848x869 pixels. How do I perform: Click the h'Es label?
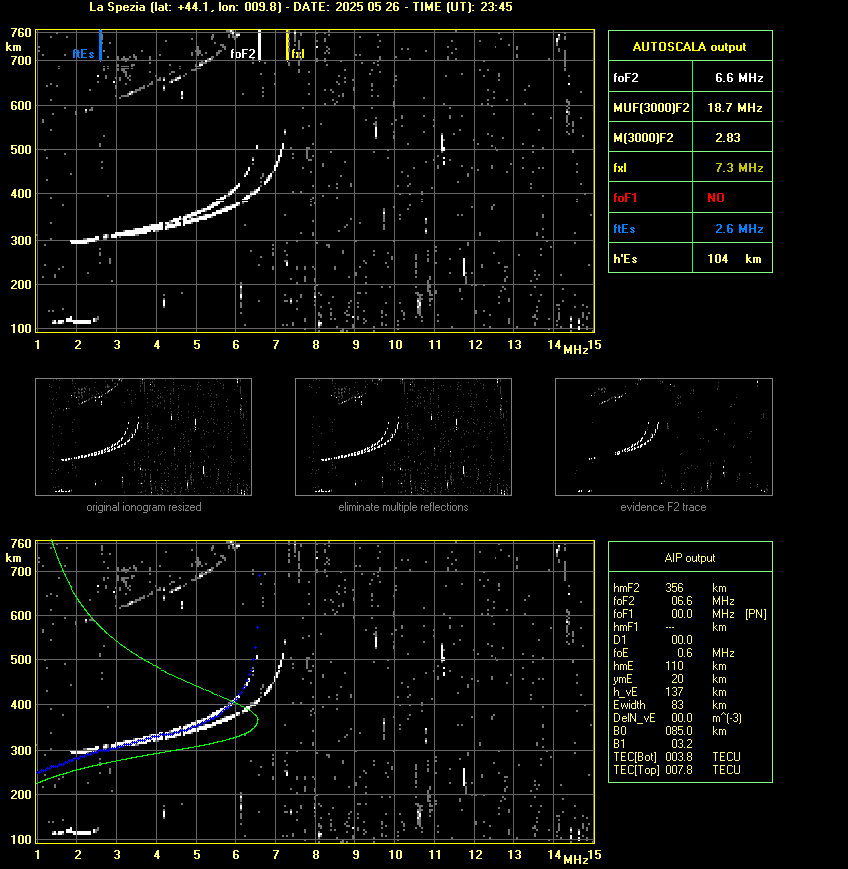pos(625,258)
